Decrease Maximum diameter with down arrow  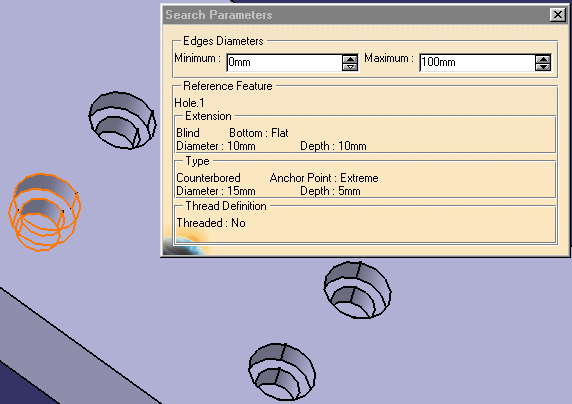click(x=543, y=67)
